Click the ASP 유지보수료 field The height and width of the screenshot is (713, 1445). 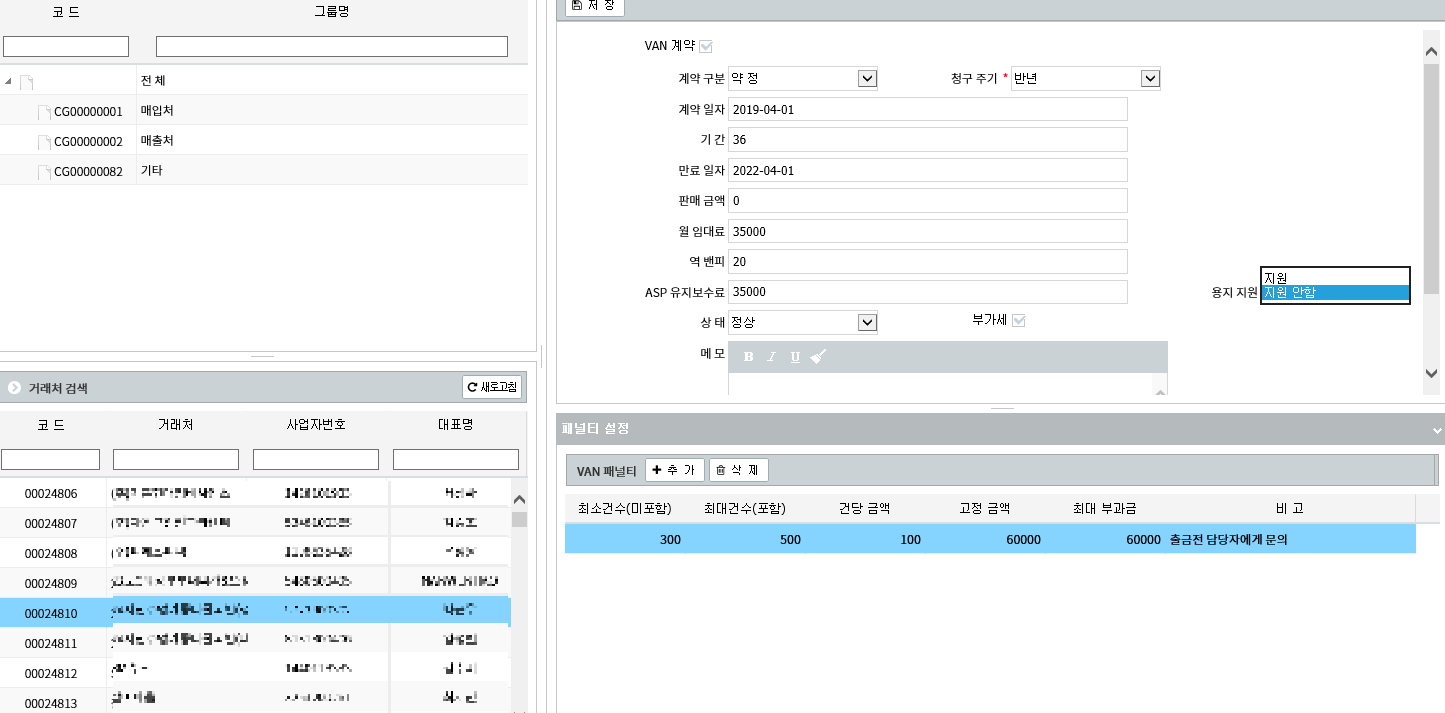(x=928, y=292)
